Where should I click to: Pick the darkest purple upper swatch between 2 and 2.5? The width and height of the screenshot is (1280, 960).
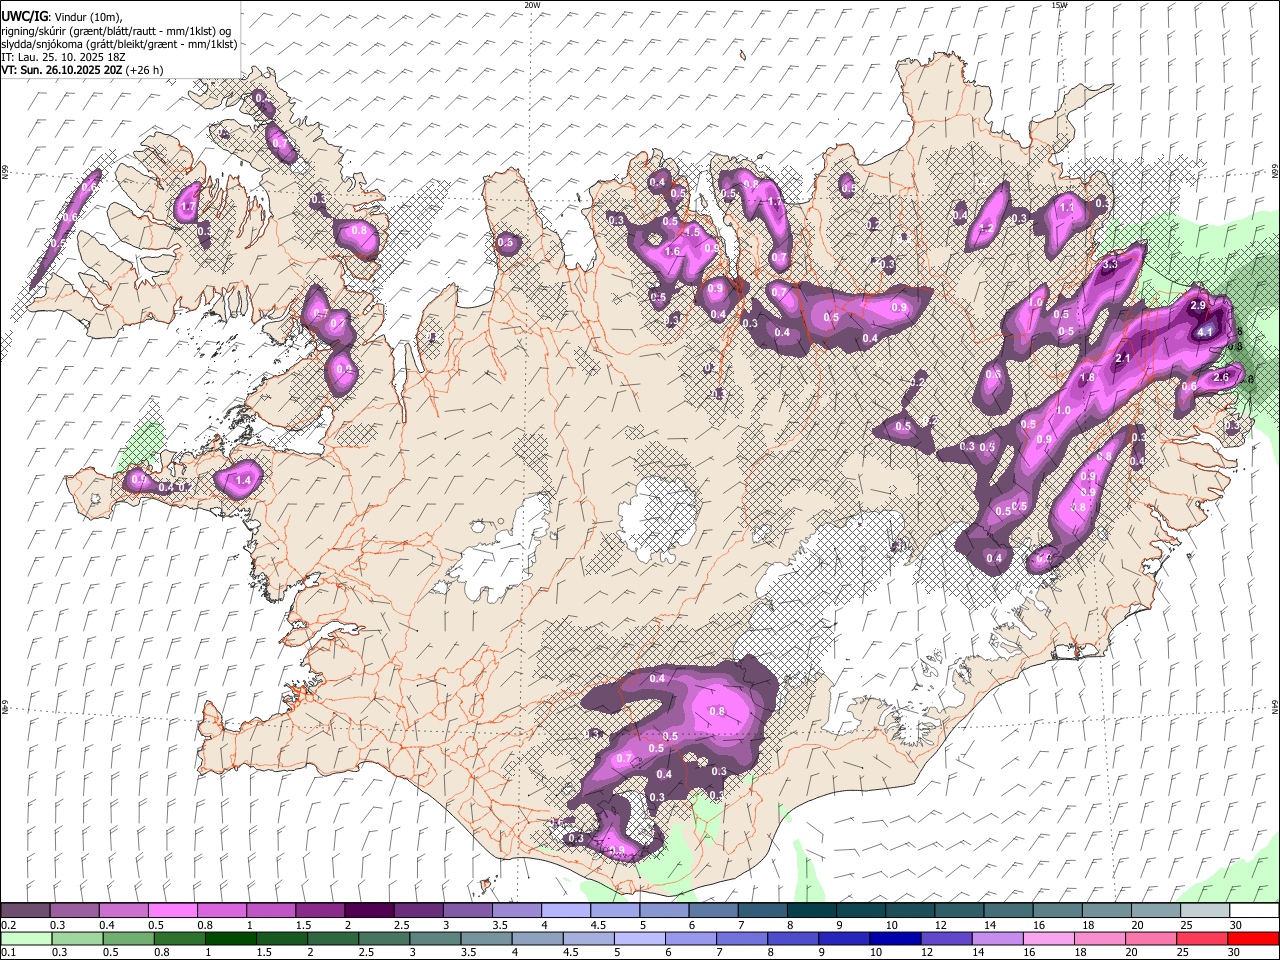click(369, 911)
